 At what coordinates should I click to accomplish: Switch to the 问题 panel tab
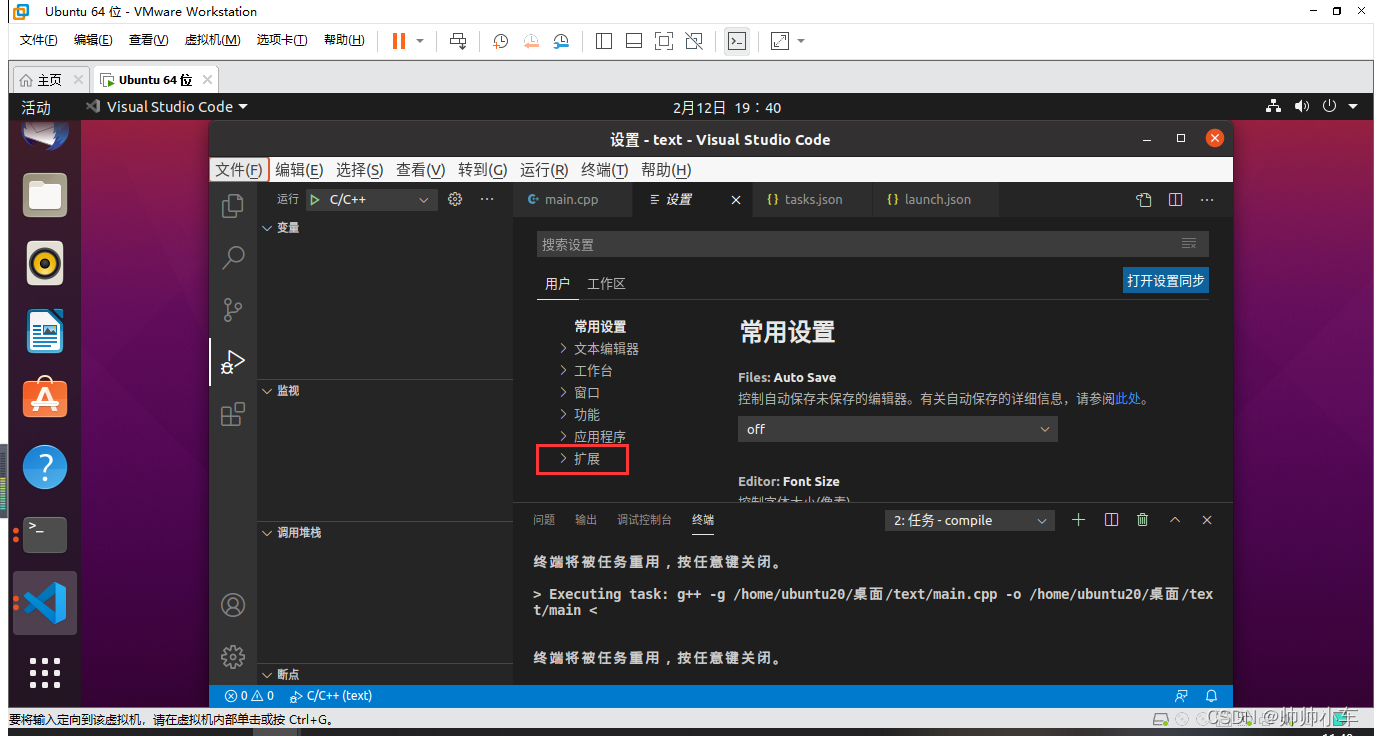pos(544,520)
